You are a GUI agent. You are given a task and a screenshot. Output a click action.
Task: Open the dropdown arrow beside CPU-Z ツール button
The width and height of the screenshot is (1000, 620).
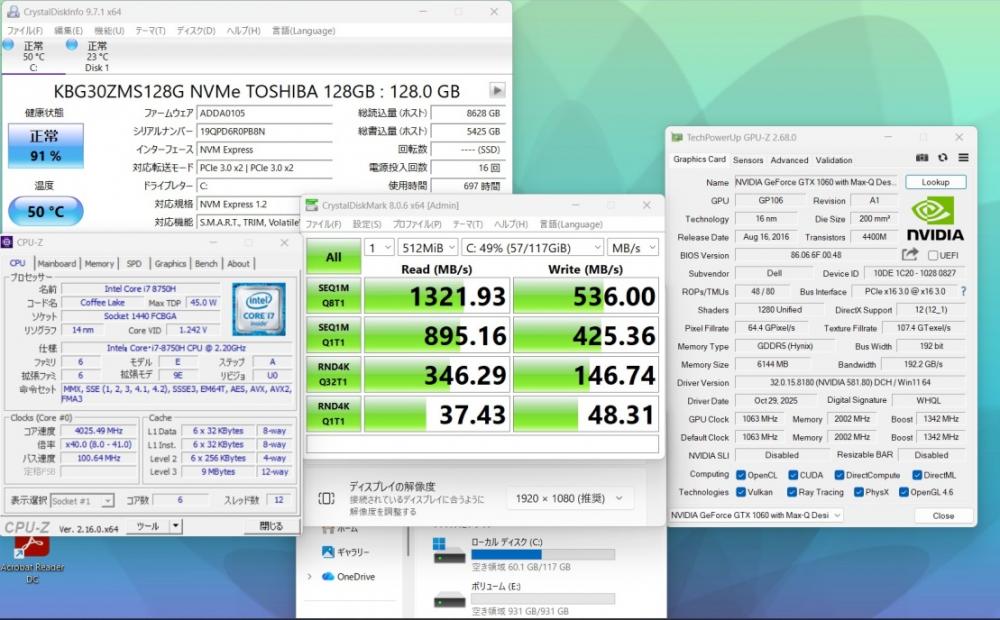pos(175,526)
